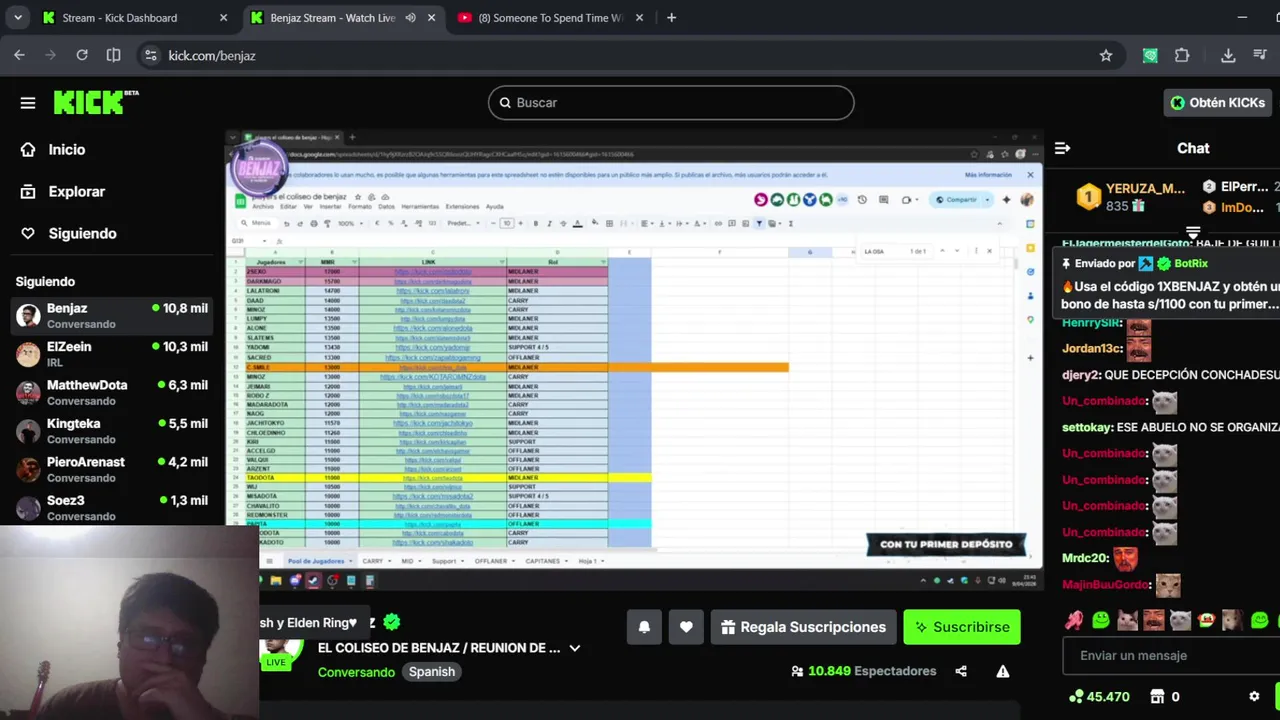Click Regala Suscripciones button

(803, 627)
